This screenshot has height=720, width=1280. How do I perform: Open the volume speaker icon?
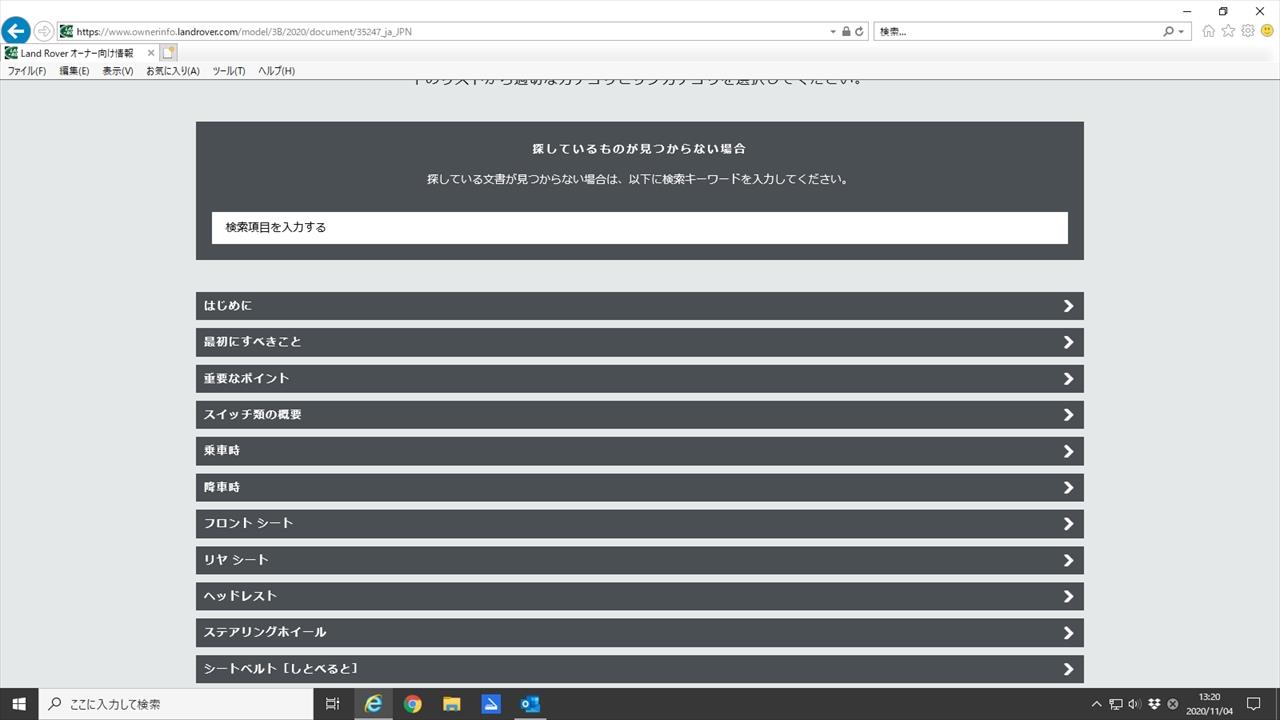tap(1135, 704)
